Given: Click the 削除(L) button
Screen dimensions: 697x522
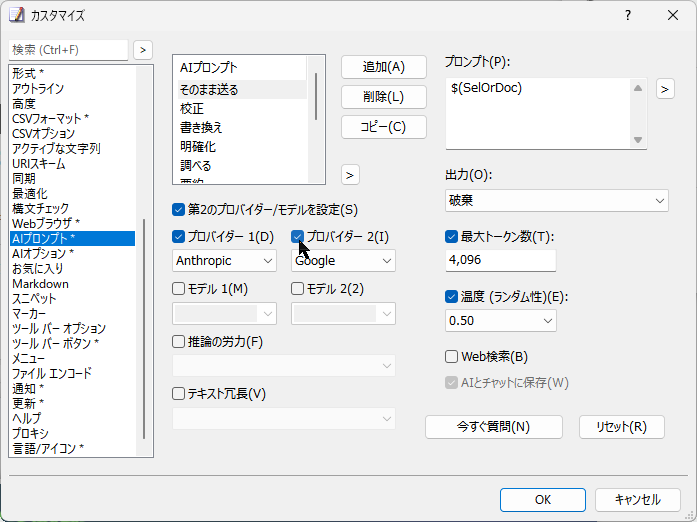Looking at the screenshot, I should click(x=384, y=97).
